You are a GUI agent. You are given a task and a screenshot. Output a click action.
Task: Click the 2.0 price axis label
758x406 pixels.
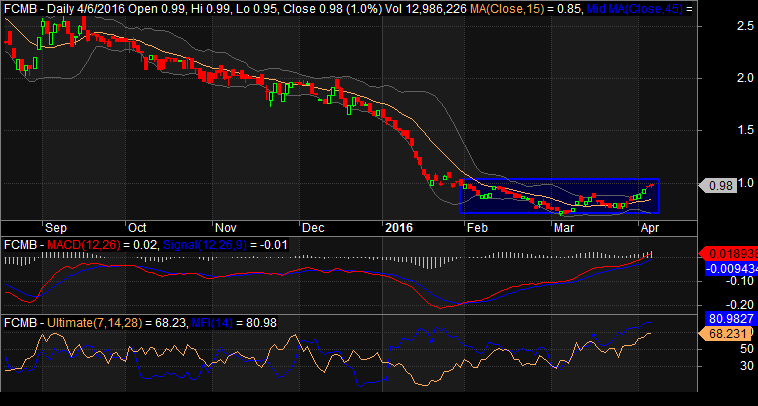[745, 78]
